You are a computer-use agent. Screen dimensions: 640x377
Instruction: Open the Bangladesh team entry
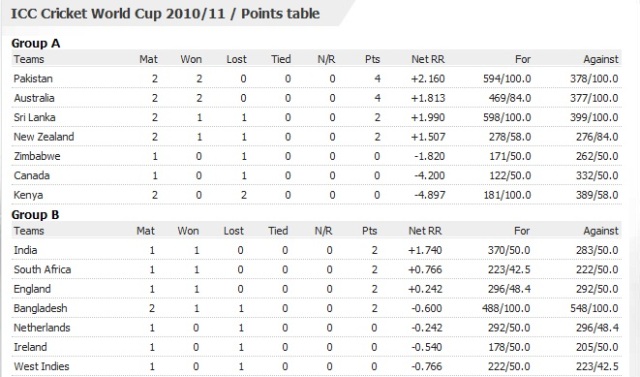pyautogui.click(x=40, y=308)
